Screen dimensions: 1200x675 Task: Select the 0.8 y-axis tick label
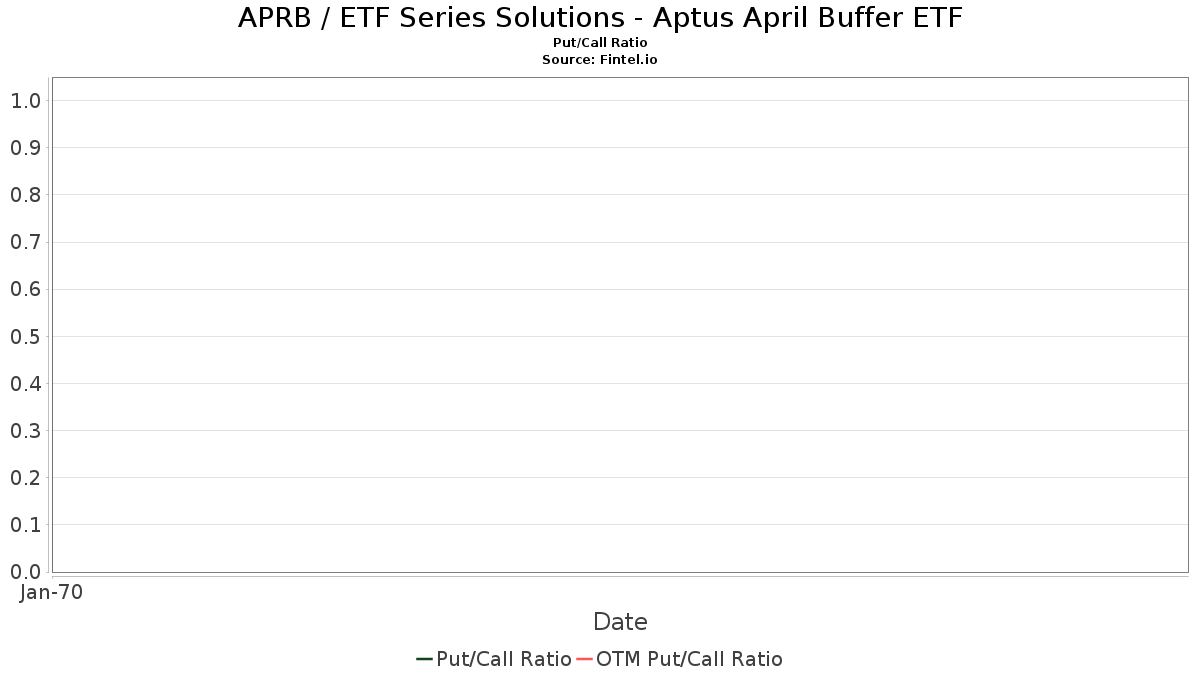[25, 195]
